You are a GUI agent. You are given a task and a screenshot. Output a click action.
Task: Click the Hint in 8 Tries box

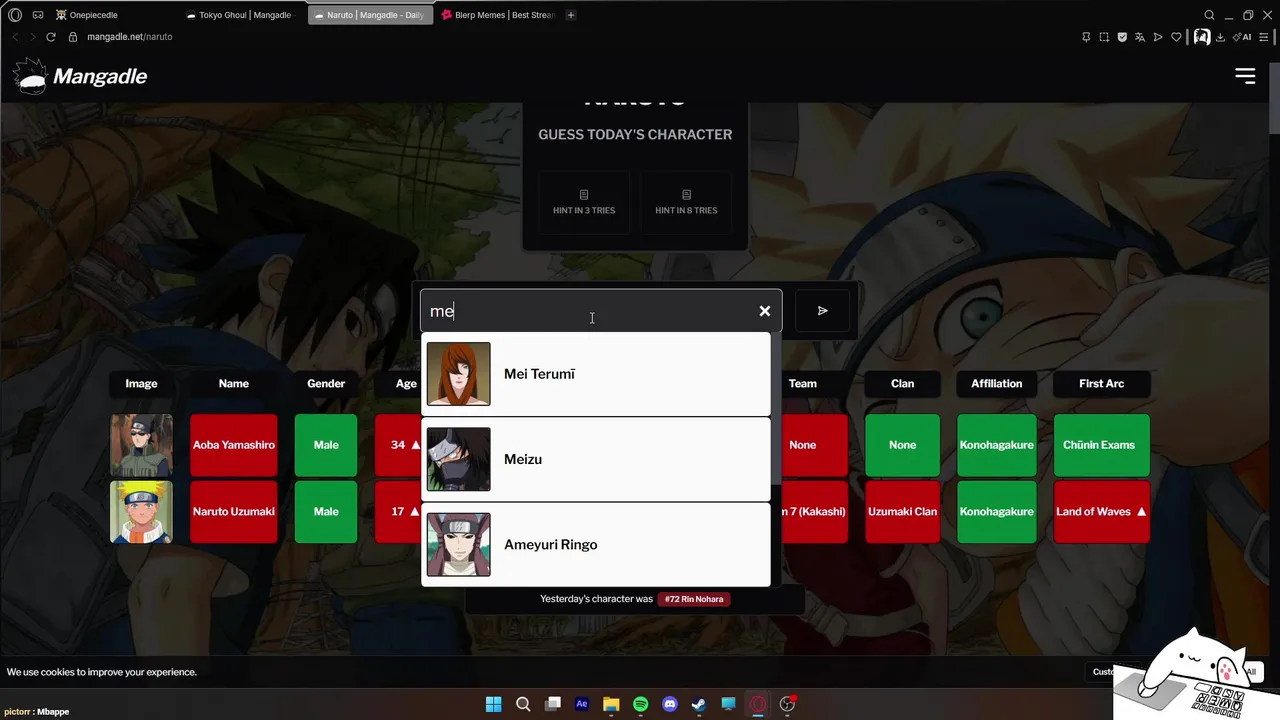coord(686,202)
